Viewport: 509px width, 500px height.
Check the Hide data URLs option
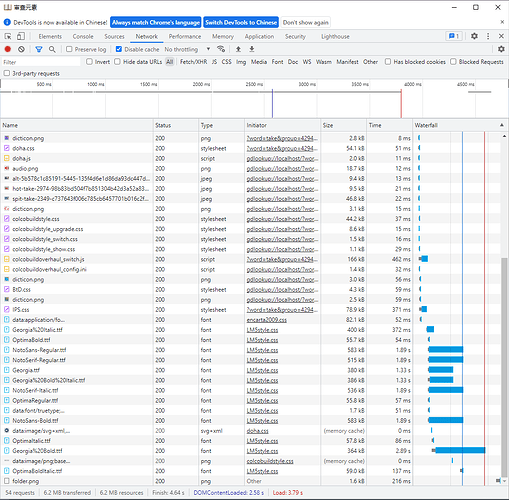click(x=117, y=62)
